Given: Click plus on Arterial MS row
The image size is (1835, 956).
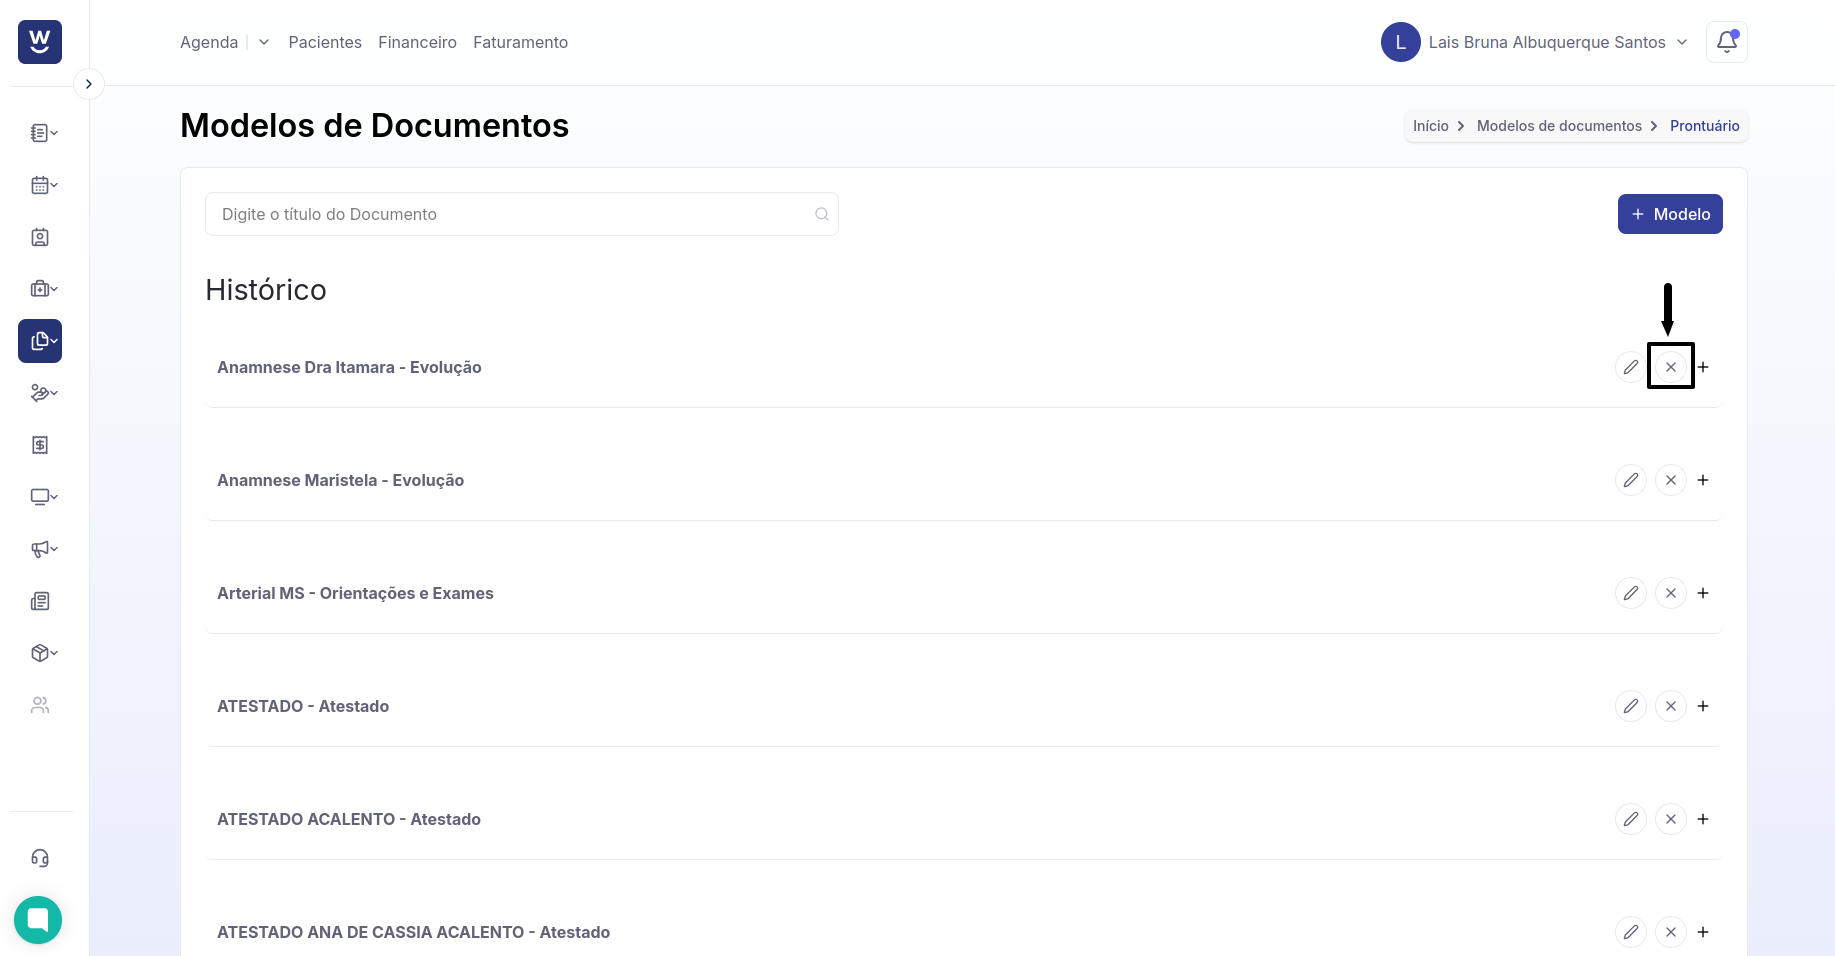Looking at the screenshot, I should [1703, 593].
